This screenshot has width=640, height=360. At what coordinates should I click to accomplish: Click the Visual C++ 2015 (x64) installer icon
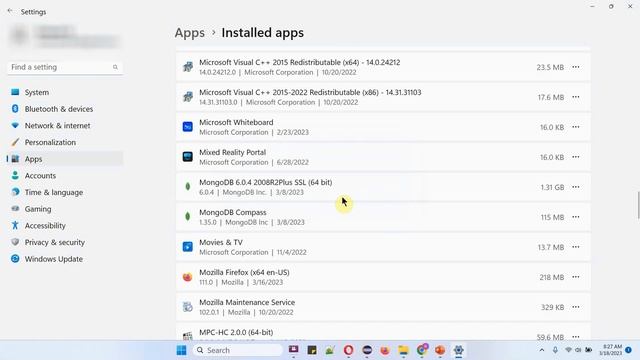(x=187, y=67)
